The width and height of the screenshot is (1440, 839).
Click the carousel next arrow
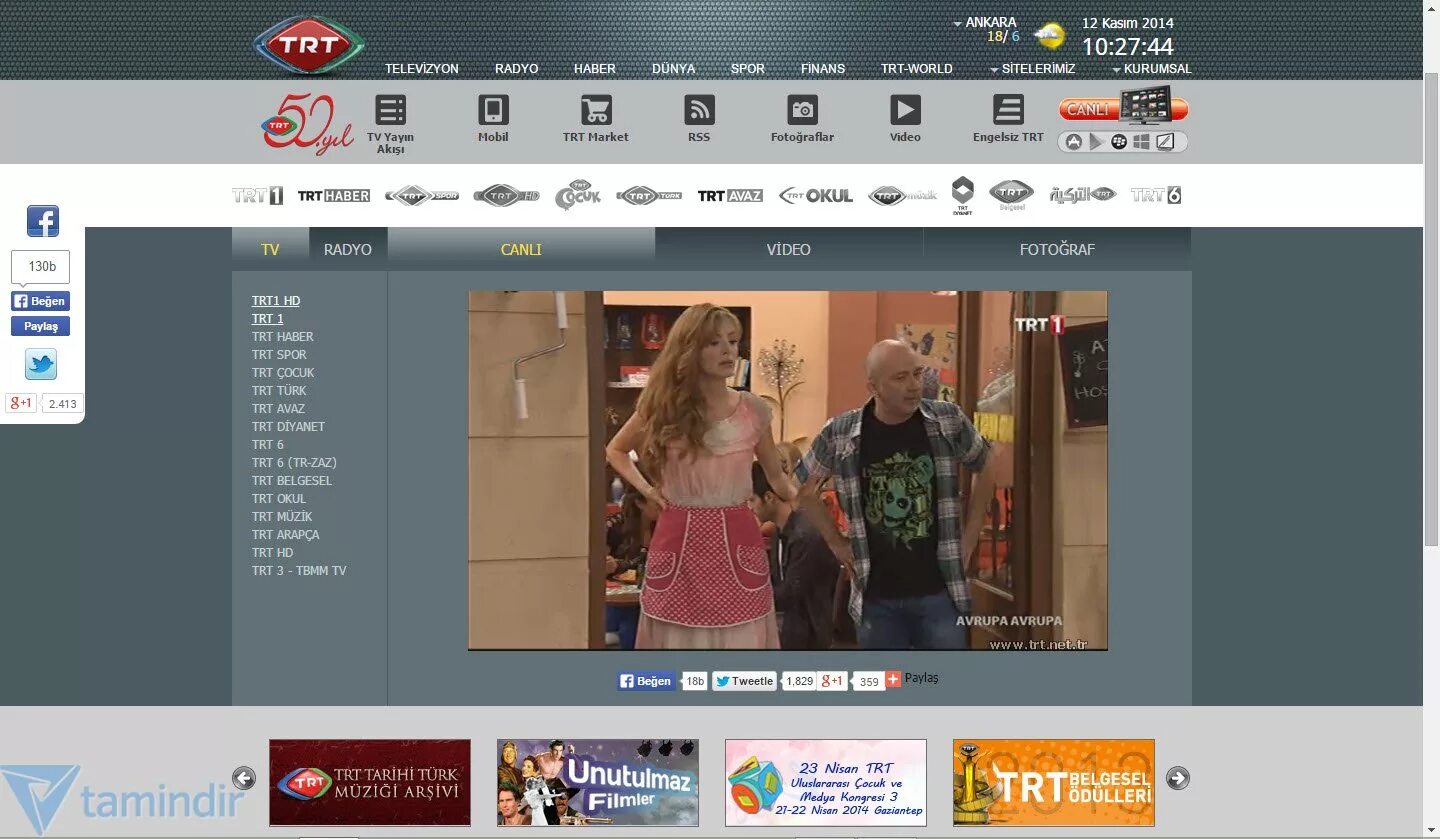(1178, 778)
